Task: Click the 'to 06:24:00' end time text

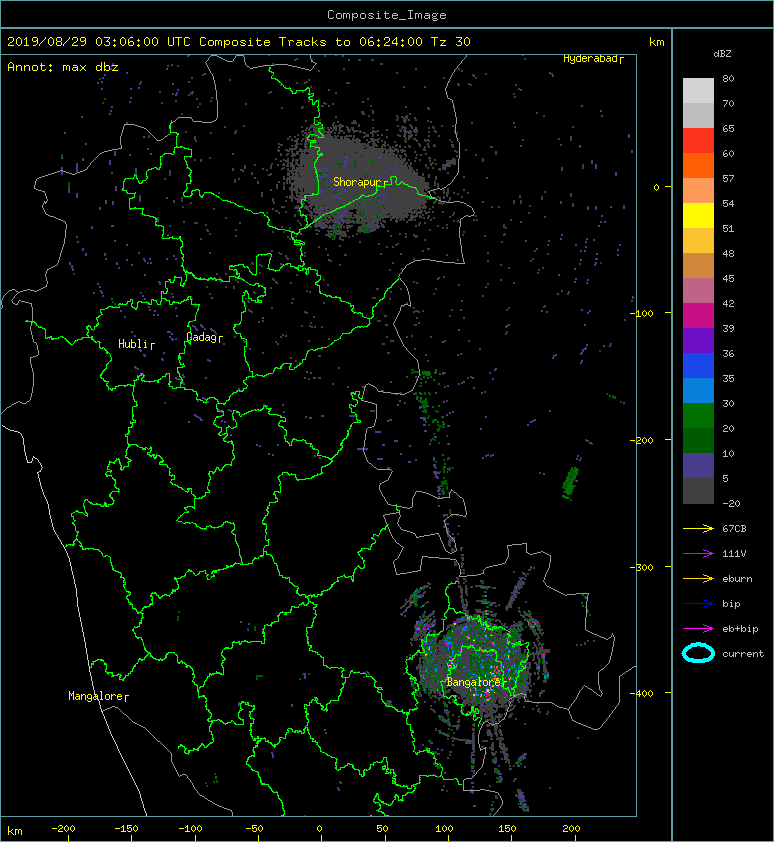Action: pyautogui.click(x=379, y=42)
